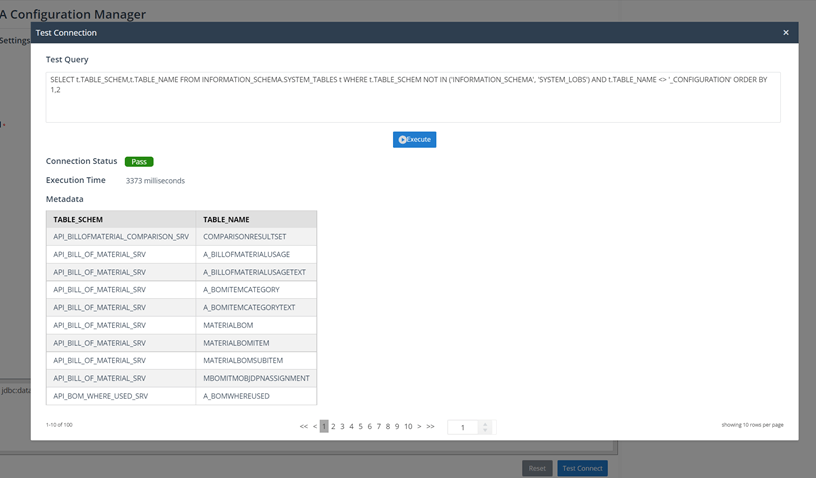Select the API_BOM_WHERE_USED_SRV cell
This screenshot has width=816, height=478.
(121, 396)
